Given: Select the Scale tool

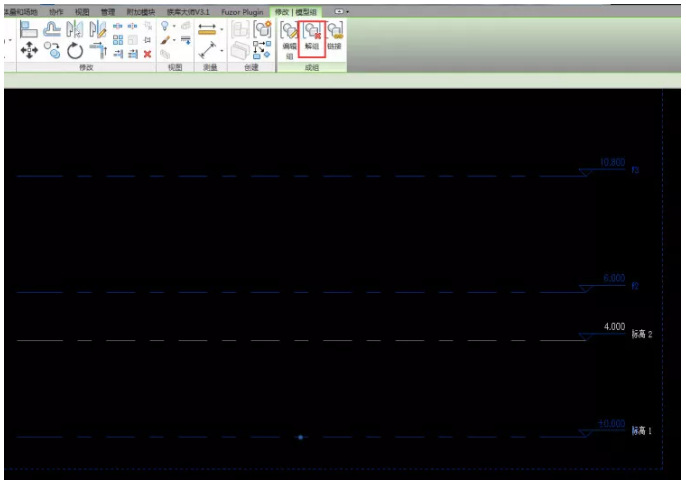Looking at the screenshot, I should pos(133,40).
